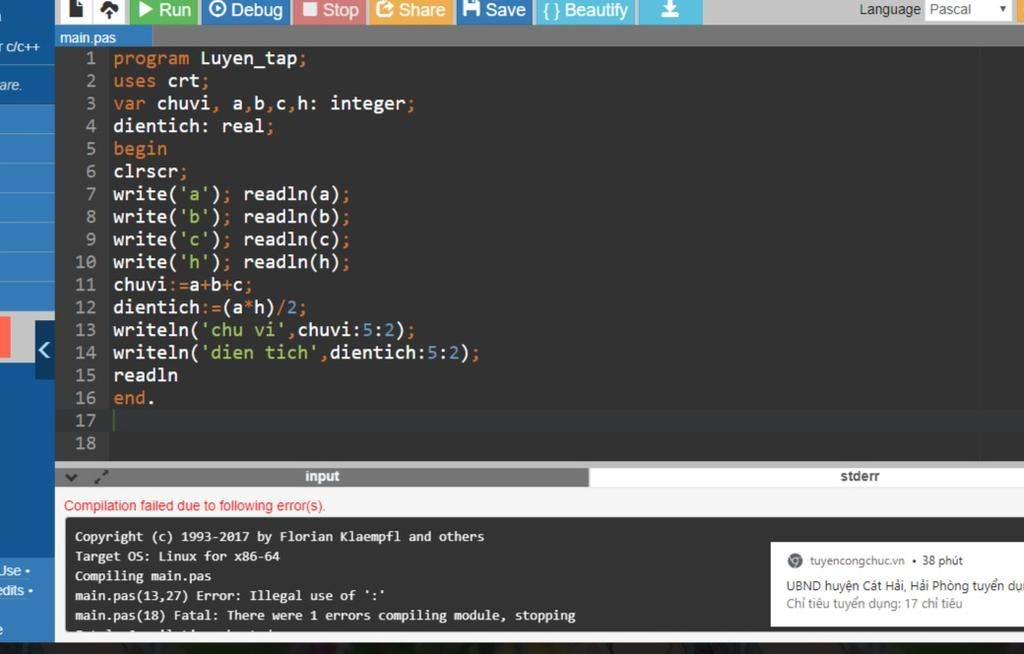
Task: Click the 'dientich: real;' declaration line
Action: point(193,126)
